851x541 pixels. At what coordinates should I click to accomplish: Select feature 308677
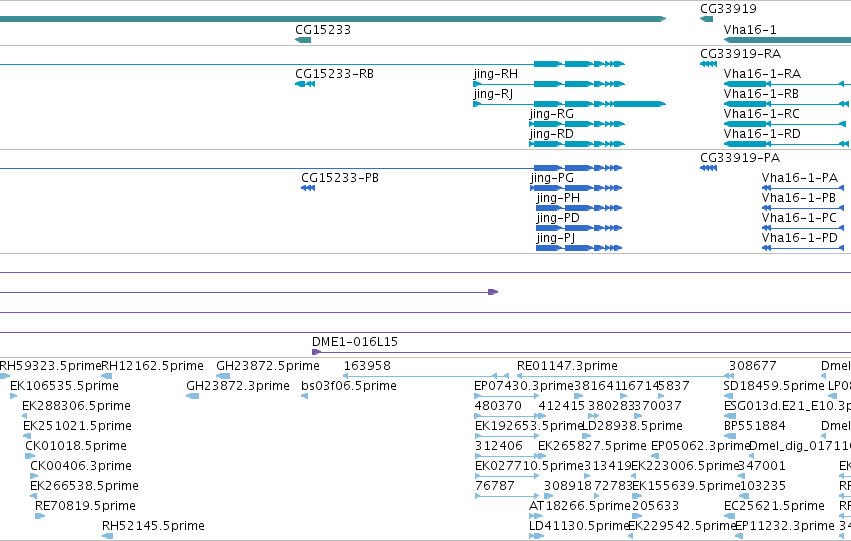(752, 366)
